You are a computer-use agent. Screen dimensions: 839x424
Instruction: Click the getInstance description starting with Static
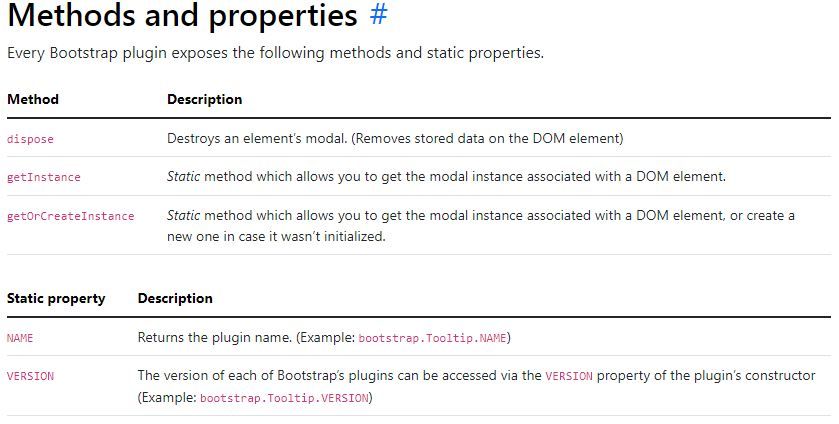tap(446, 177)
